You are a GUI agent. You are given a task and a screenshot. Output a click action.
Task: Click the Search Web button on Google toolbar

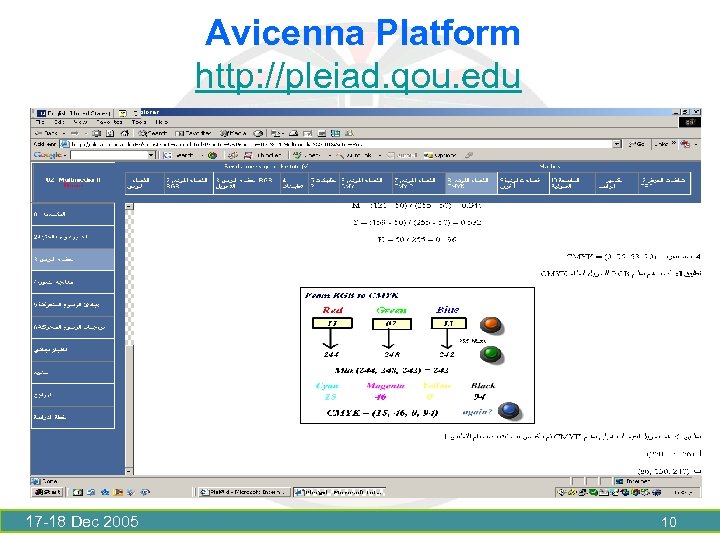pyautogui.click(x=180, y=155)
